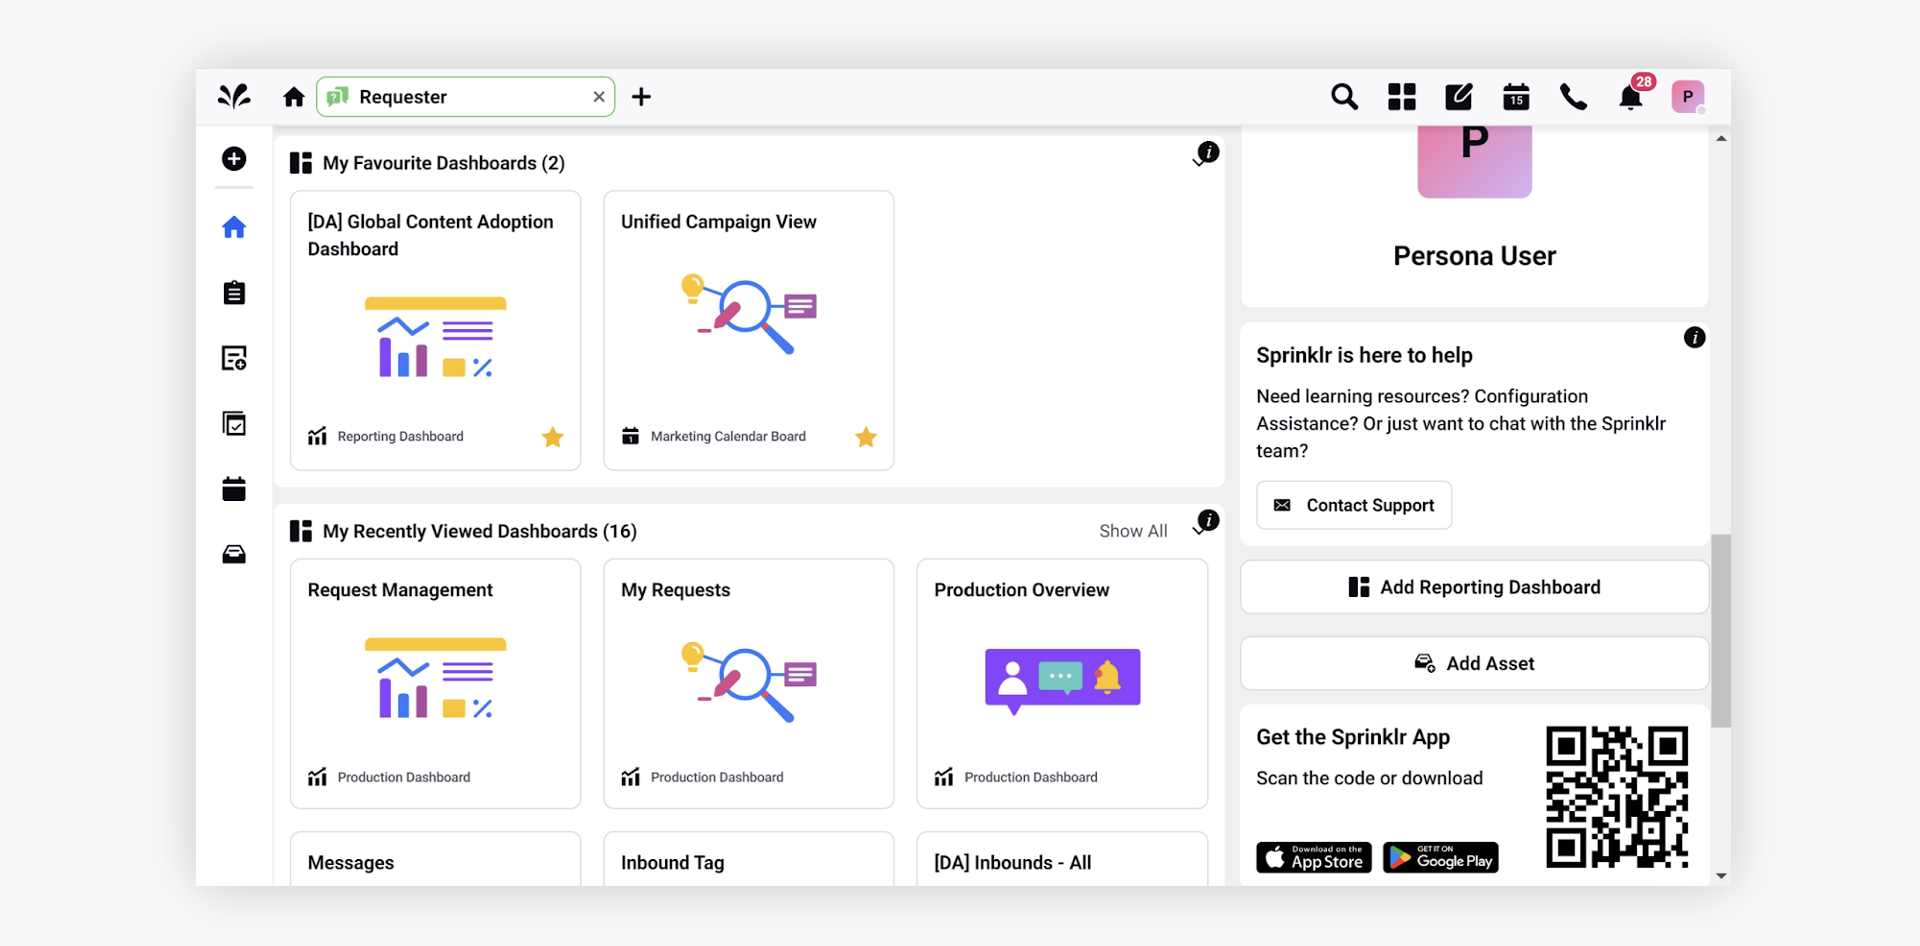Open the [DA] Inbounds - All card

(x=1062, y=859)
